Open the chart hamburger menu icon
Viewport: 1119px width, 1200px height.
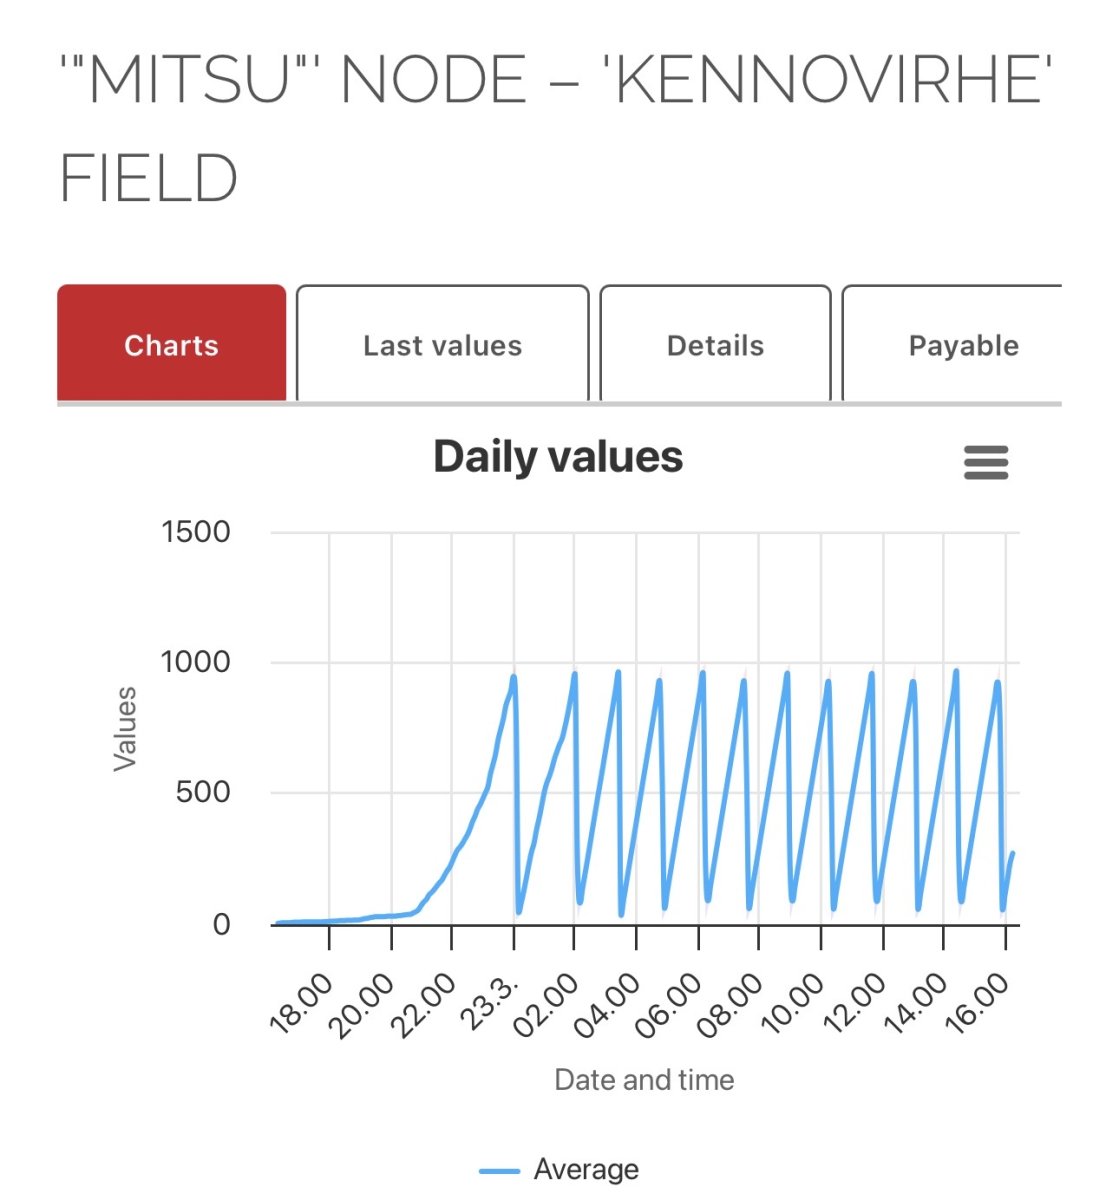[x=985, y=462]
